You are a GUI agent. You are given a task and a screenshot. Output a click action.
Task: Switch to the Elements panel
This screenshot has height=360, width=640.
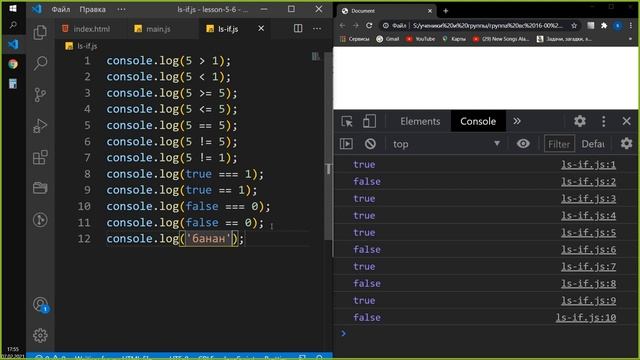(420, 121)
